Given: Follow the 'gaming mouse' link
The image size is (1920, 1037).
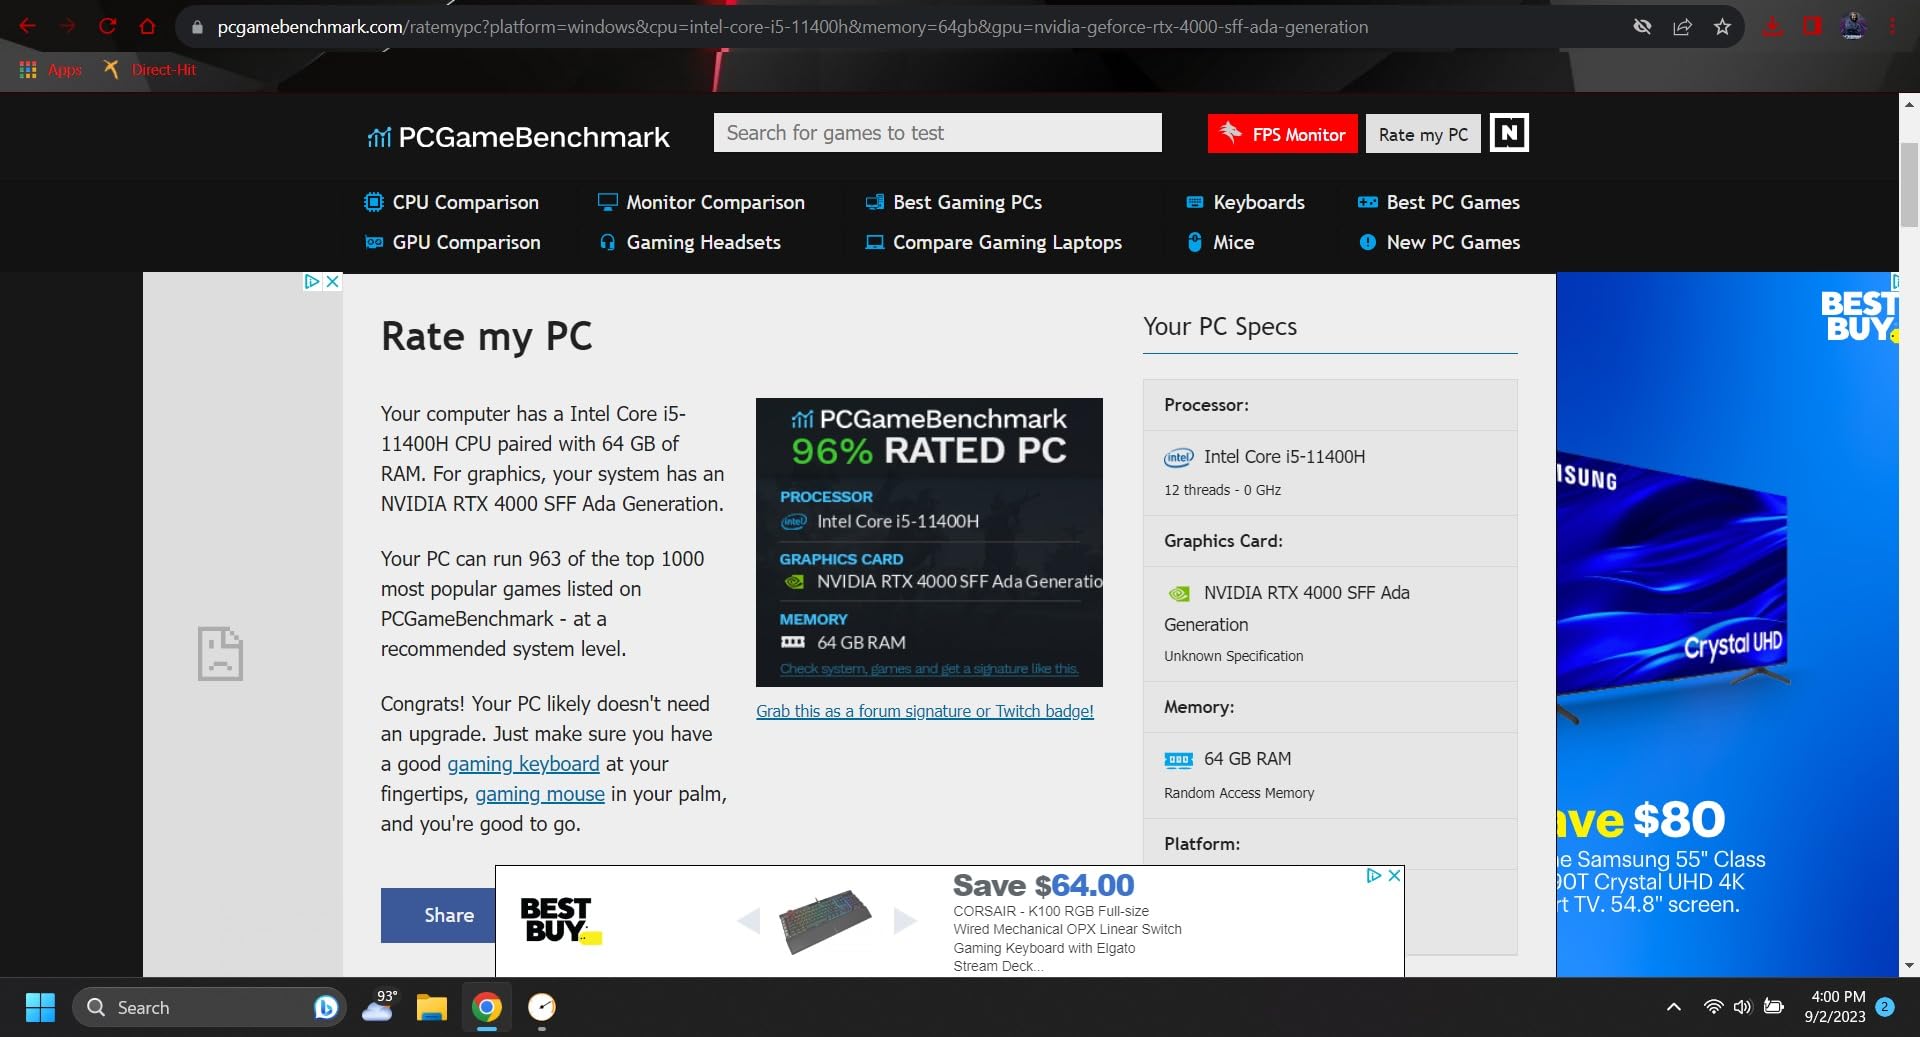Looking at the screenshot, I should (x=540, y=794).
